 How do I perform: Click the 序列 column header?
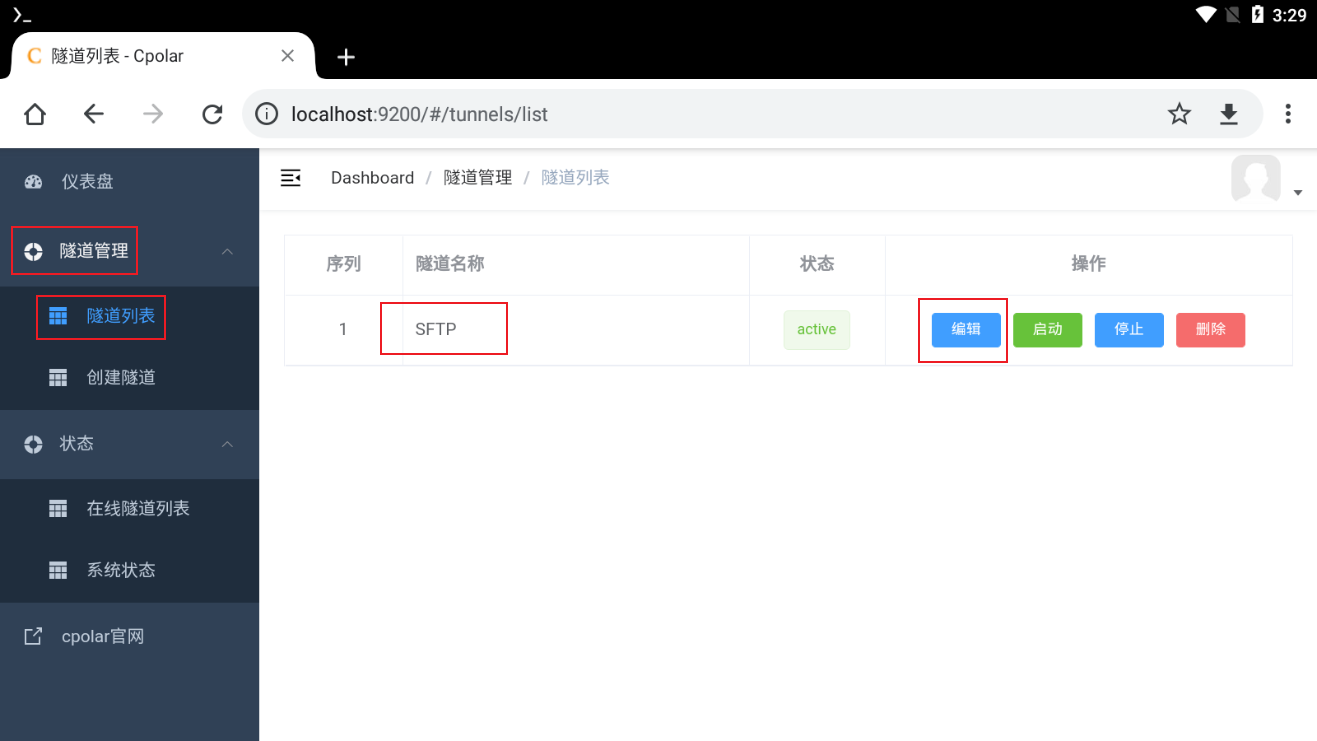[343, 264]
